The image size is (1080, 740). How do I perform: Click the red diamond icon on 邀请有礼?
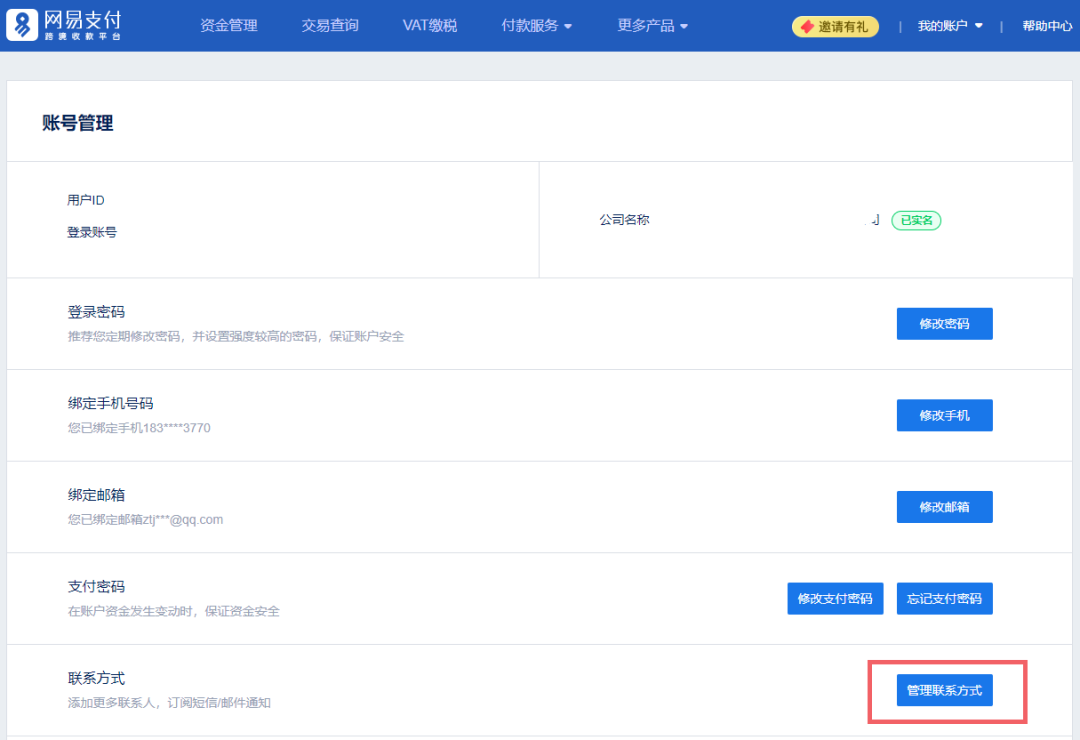tap(807, 27)
